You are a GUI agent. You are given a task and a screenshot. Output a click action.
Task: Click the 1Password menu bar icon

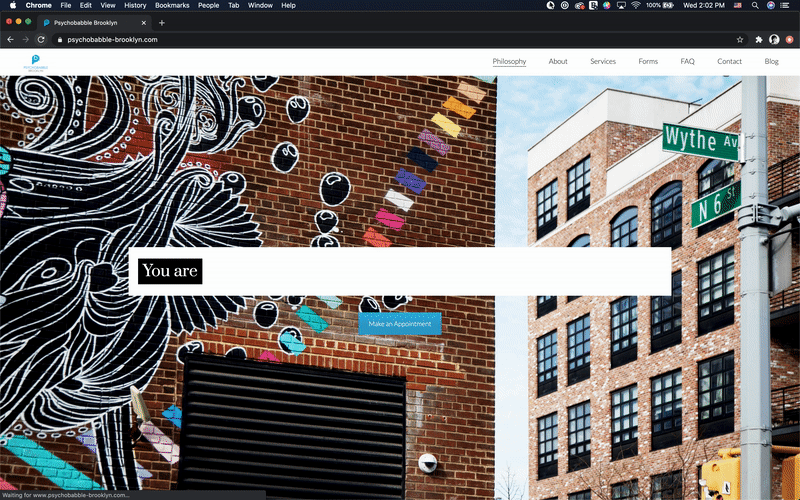565,5
